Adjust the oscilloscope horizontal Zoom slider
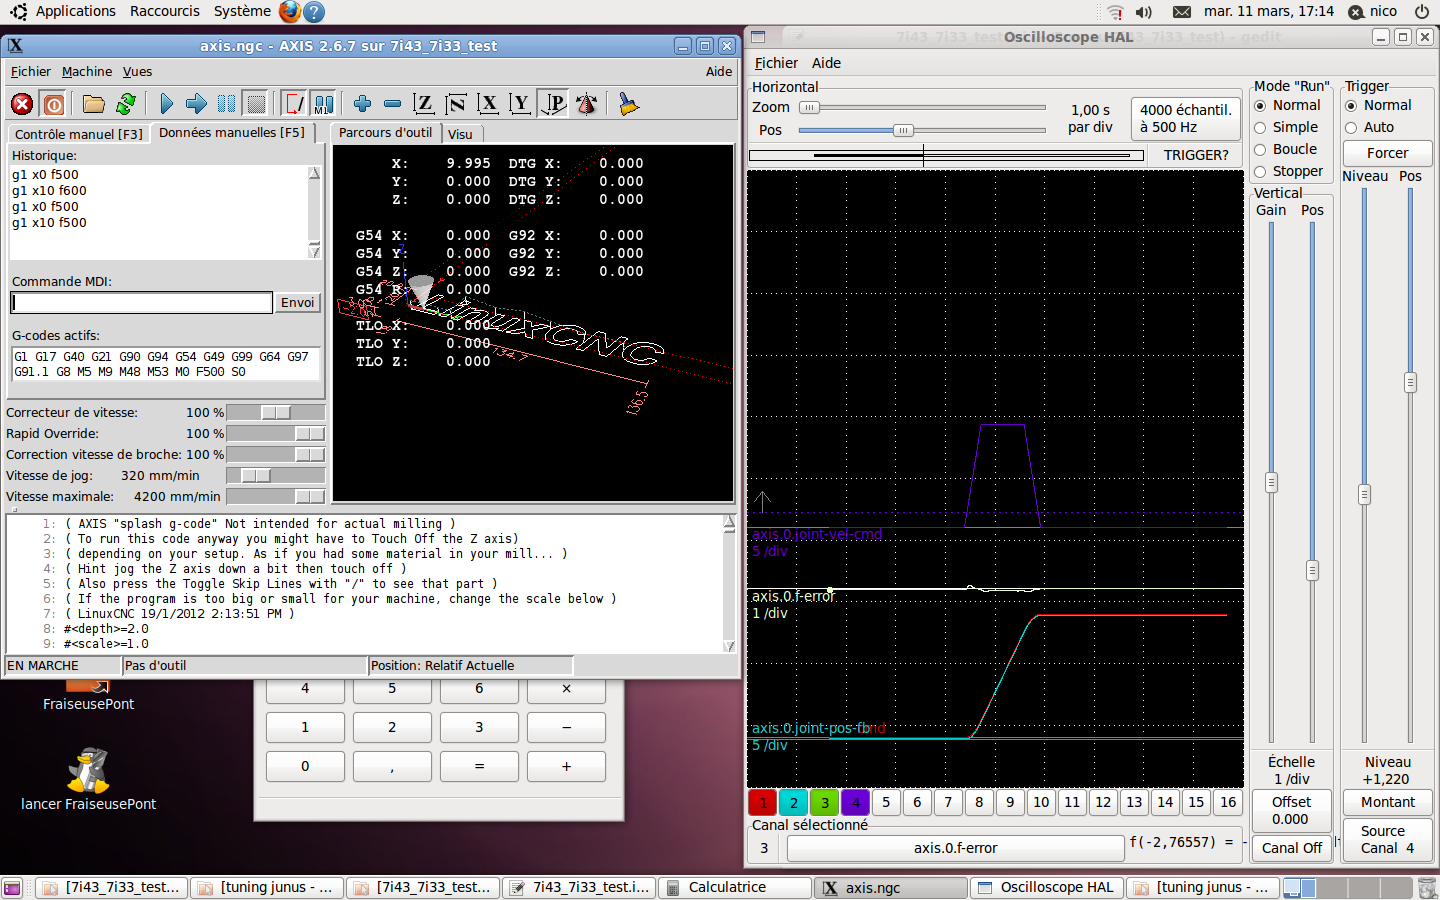 click(x=922, y=107)
